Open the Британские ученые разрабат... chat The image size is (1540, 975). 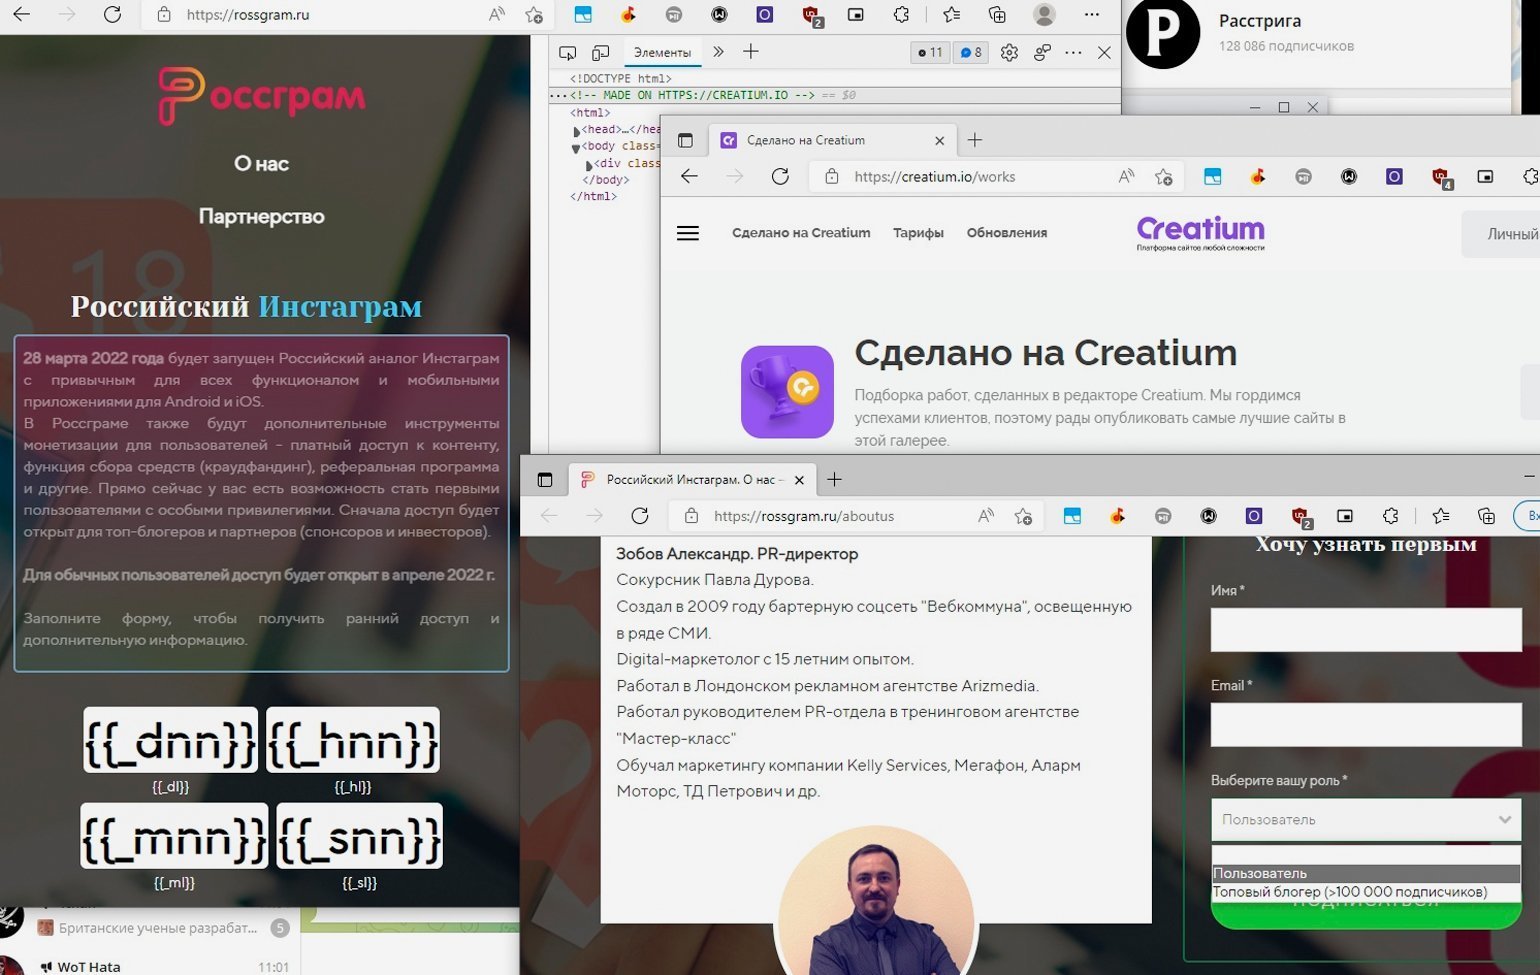(x=150, y=928)
